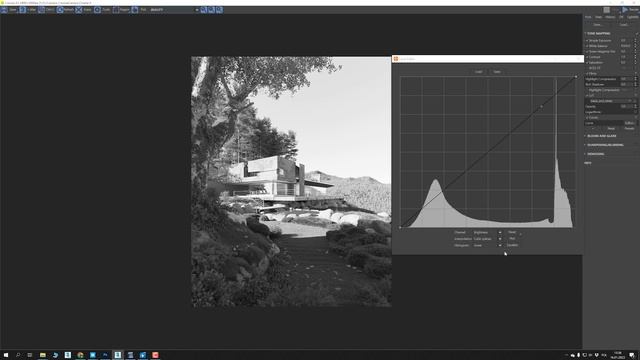
Task: Open File Explorer from the taskbar
Action: 42,355
